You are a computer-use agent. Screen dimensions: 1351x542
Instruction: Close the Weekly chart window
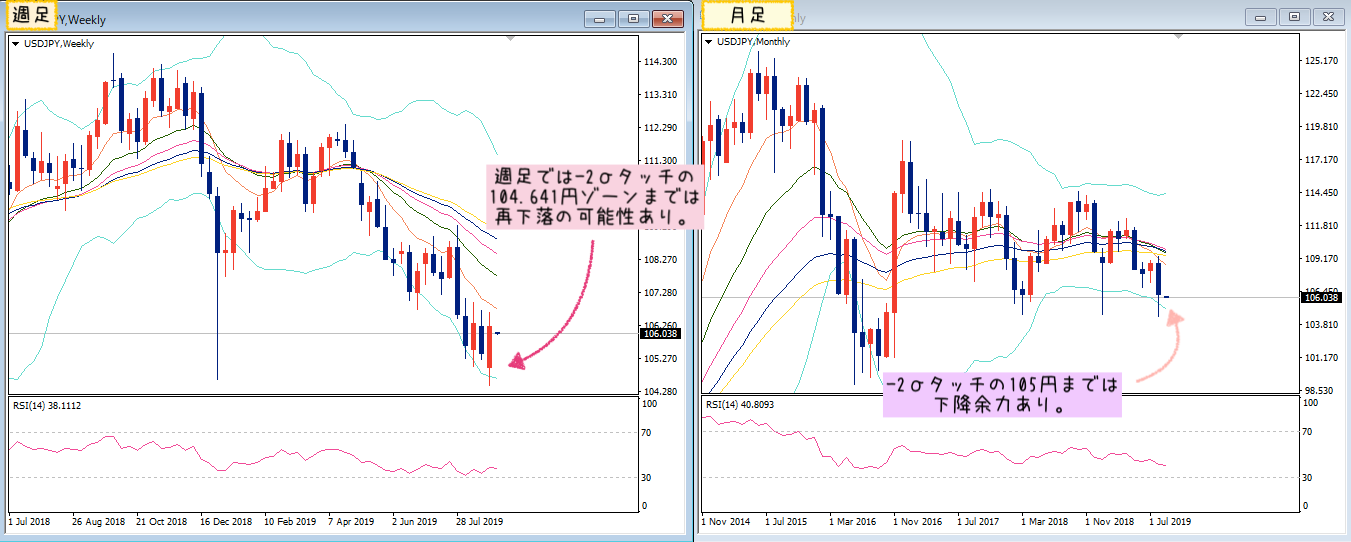pyautogui.click(x=667, y=18)
